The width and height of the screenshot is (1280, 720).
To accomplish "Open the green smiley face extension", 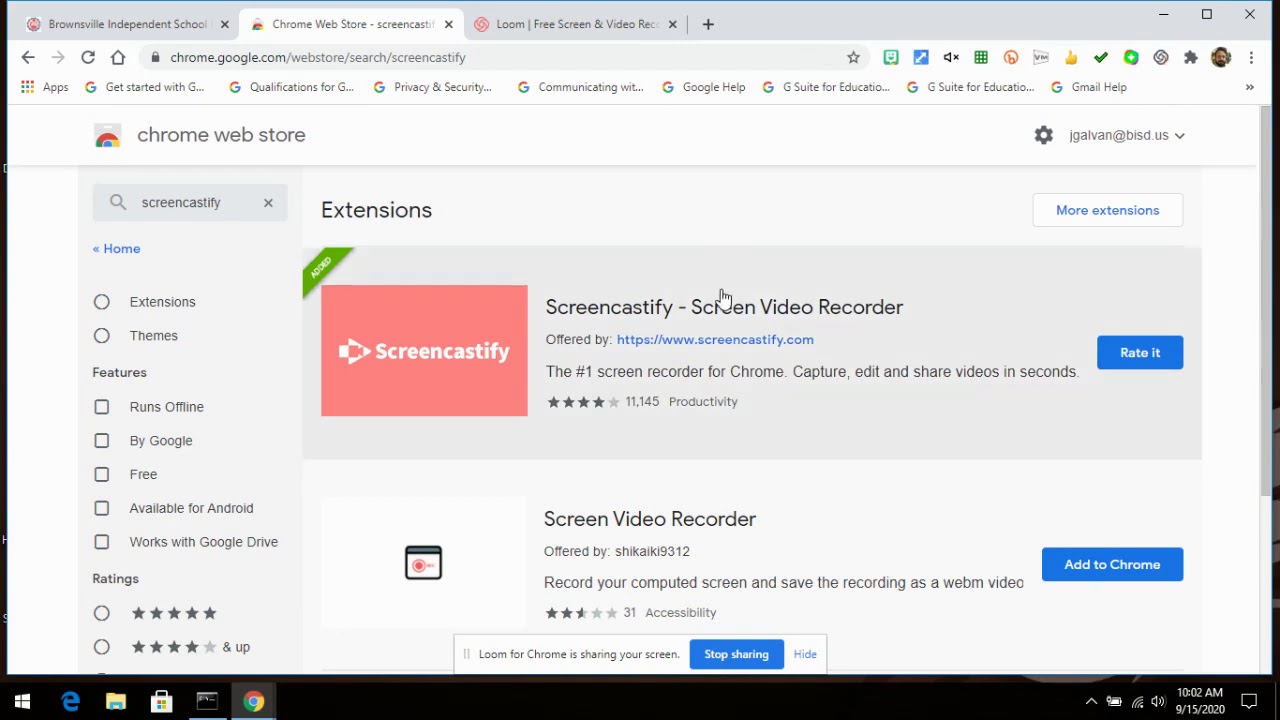I will coord(891,58).
